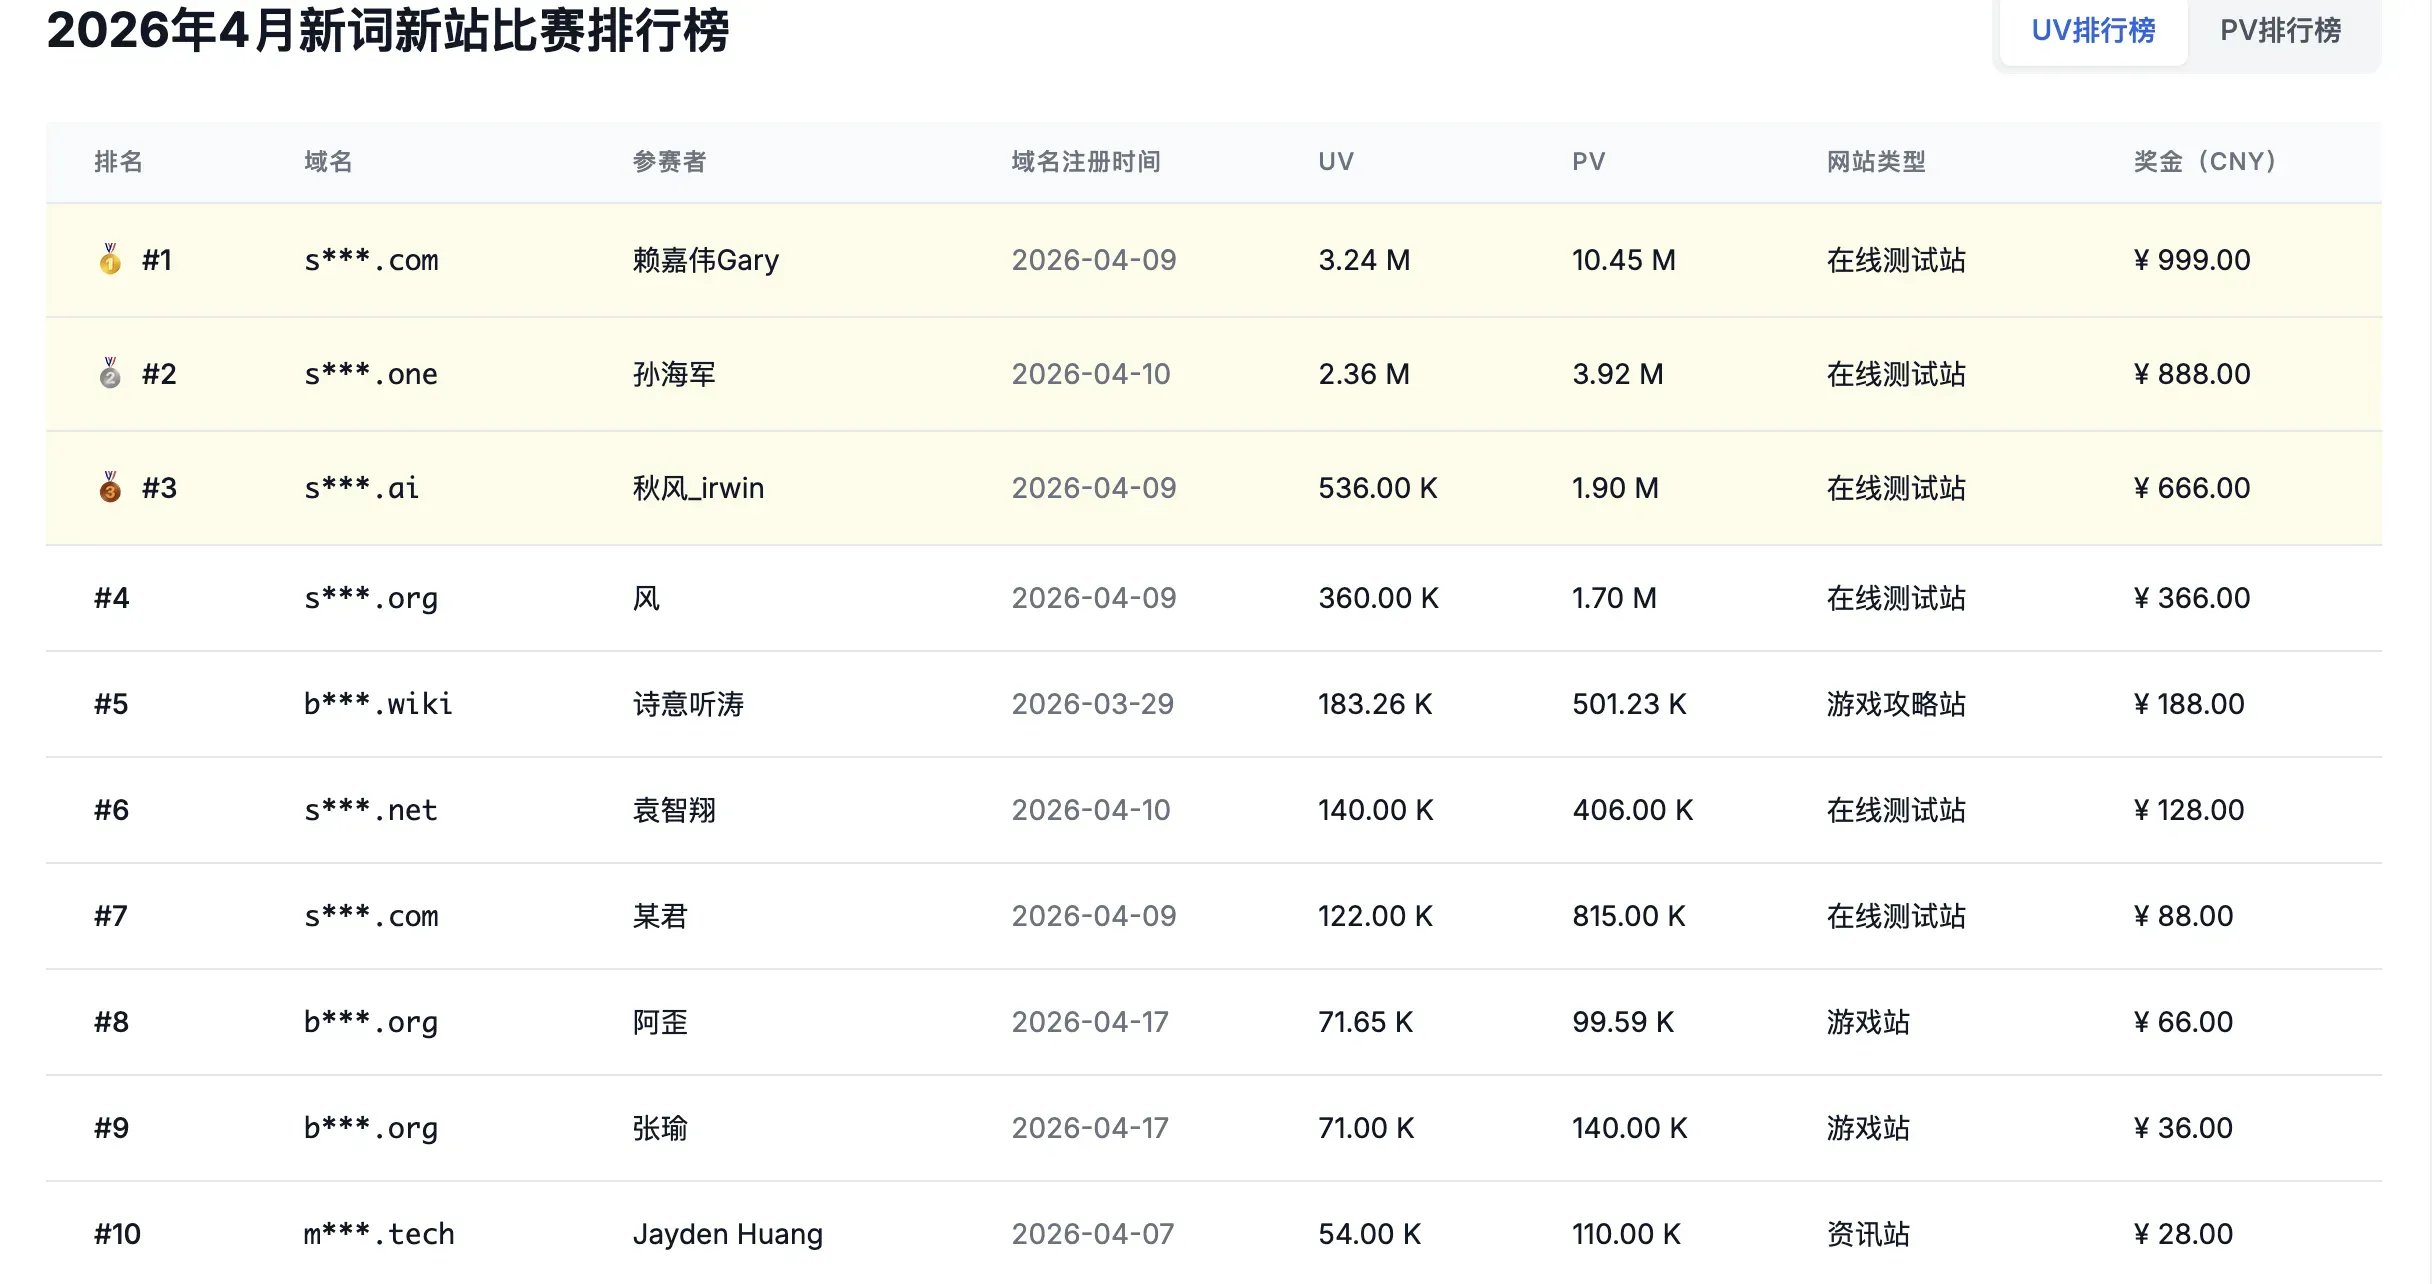Click the prize ¥ 128.00

(x=2189, y=810)
